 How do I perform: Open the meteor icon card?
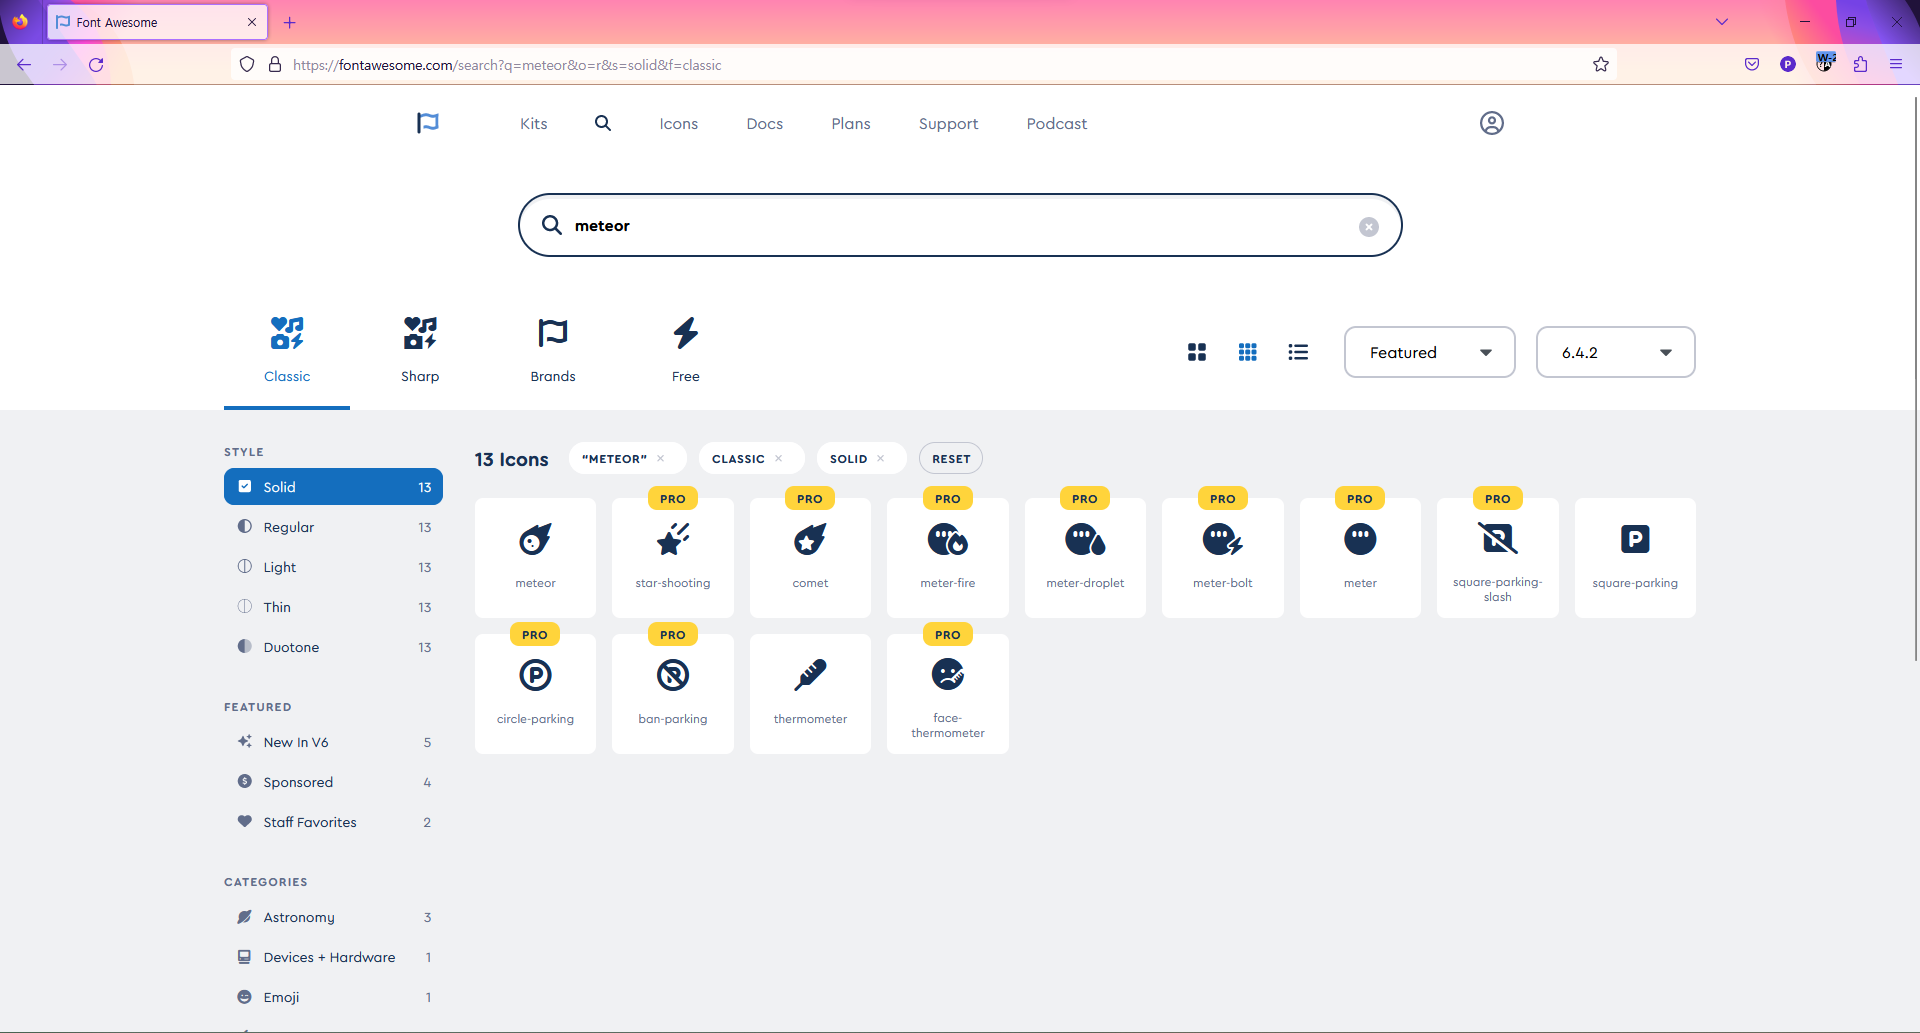[535, 558]
